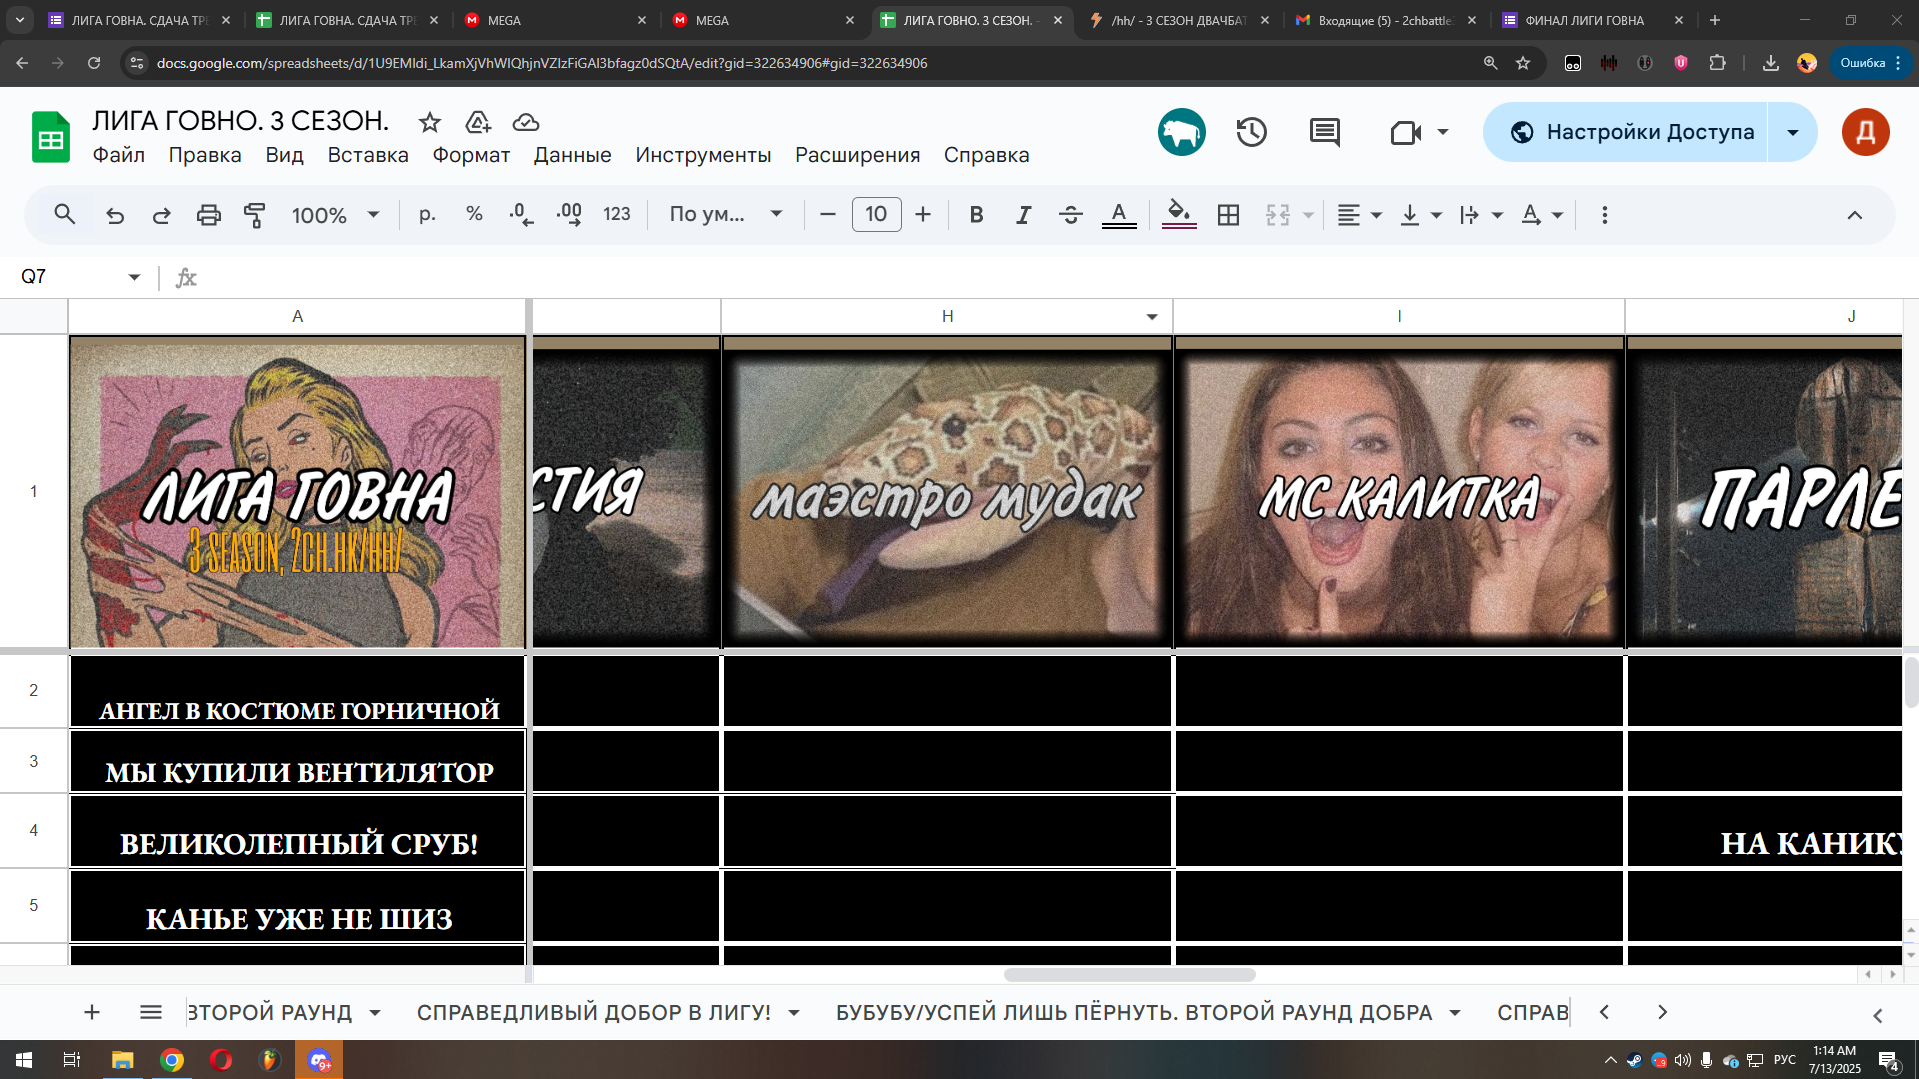Open the merge cells dropdown arrow
1919x1079 pixels.
(x=1307, y=215)
